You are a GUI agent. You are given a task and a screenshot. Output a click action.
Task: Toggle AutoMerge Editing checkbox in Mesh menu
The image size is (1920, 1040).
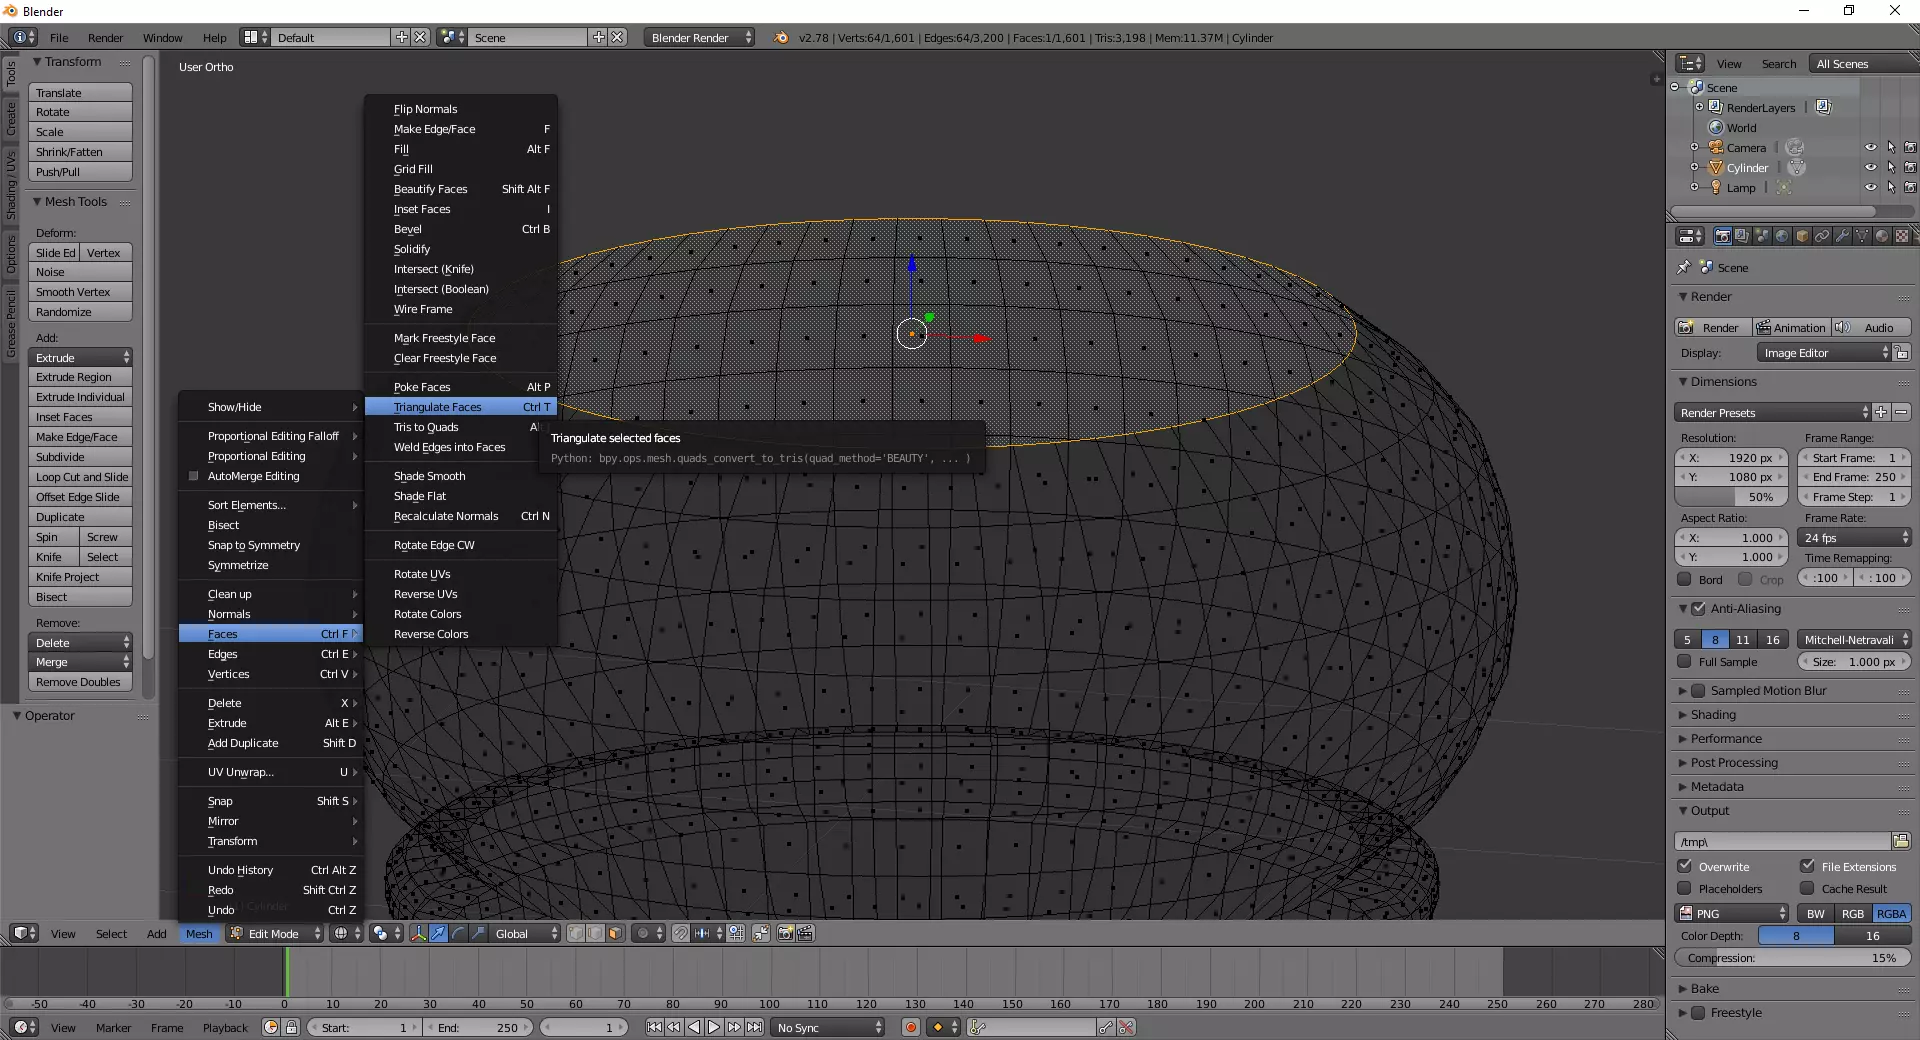point(194,476)
